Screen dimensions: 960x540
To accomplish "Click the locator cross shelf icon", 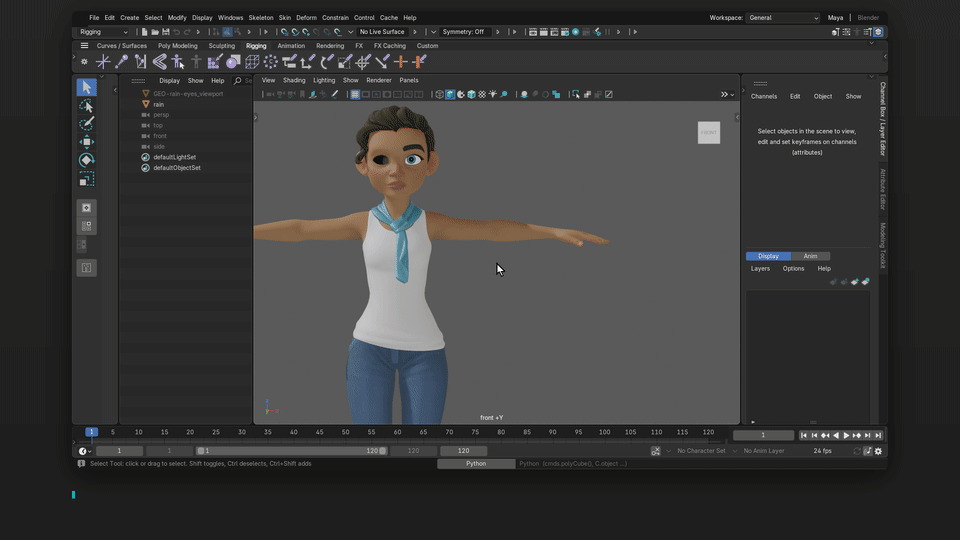I will coord(103,61).
